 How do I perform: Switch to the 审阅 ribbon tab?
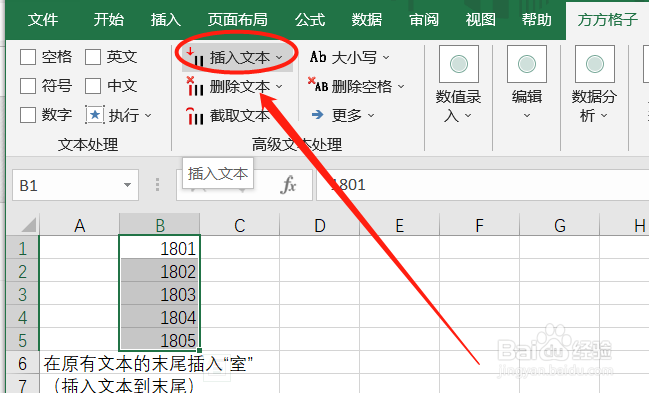pyautogui.click(x=424, y=19)
